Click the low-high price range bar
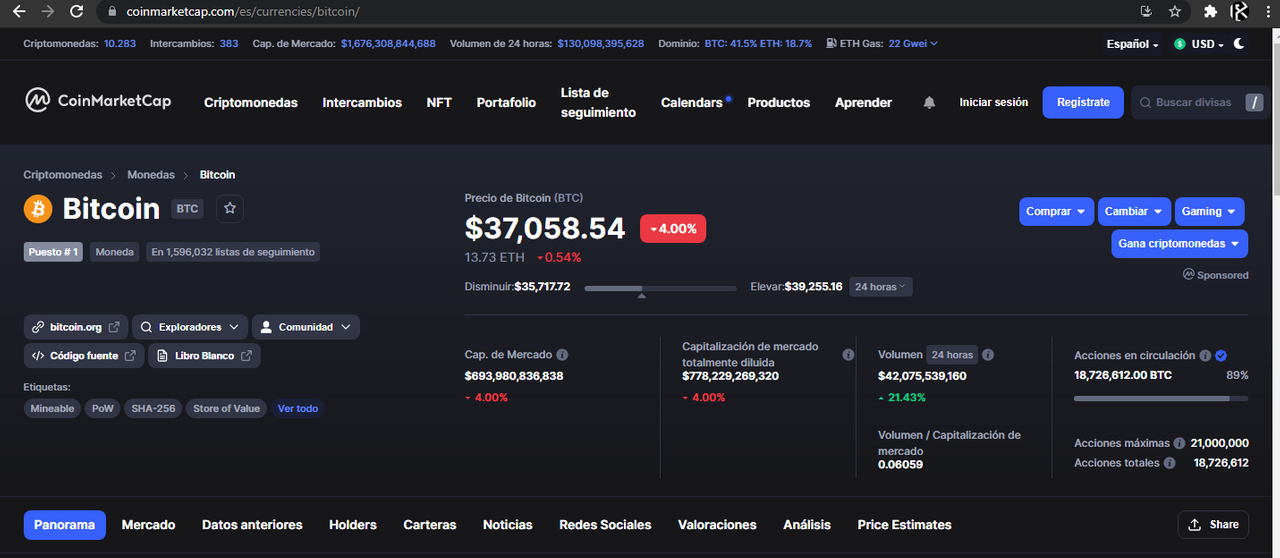 [660, 288]
